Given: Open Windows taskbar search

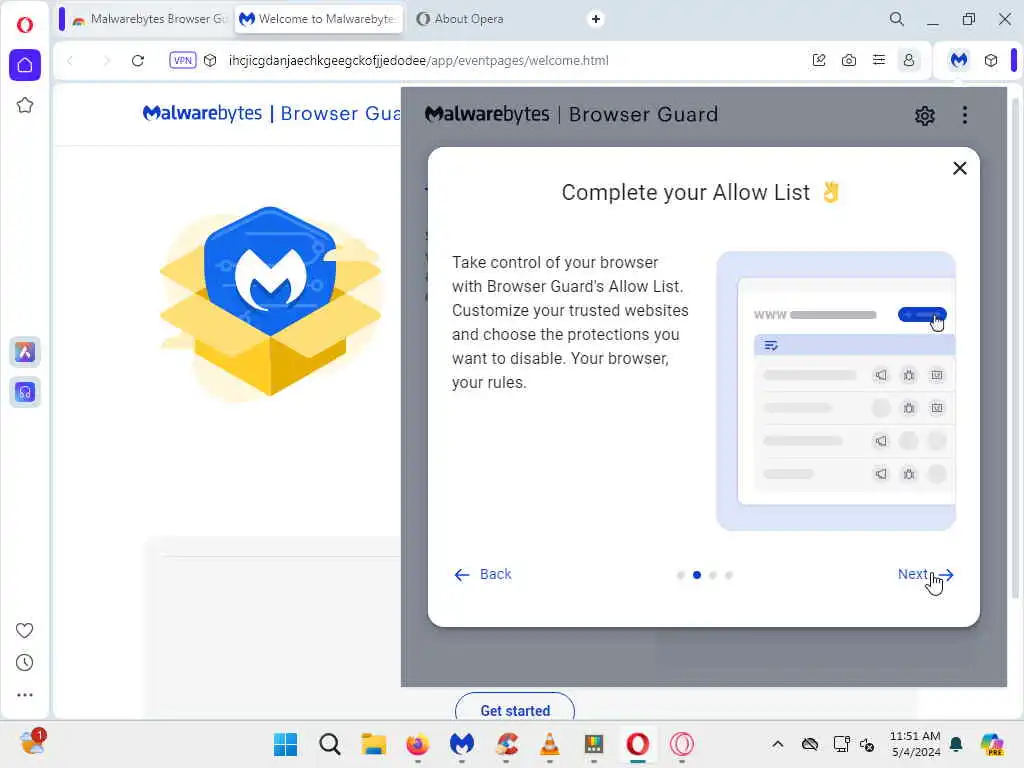Looking at the screenshot, I should click(330, 744).
